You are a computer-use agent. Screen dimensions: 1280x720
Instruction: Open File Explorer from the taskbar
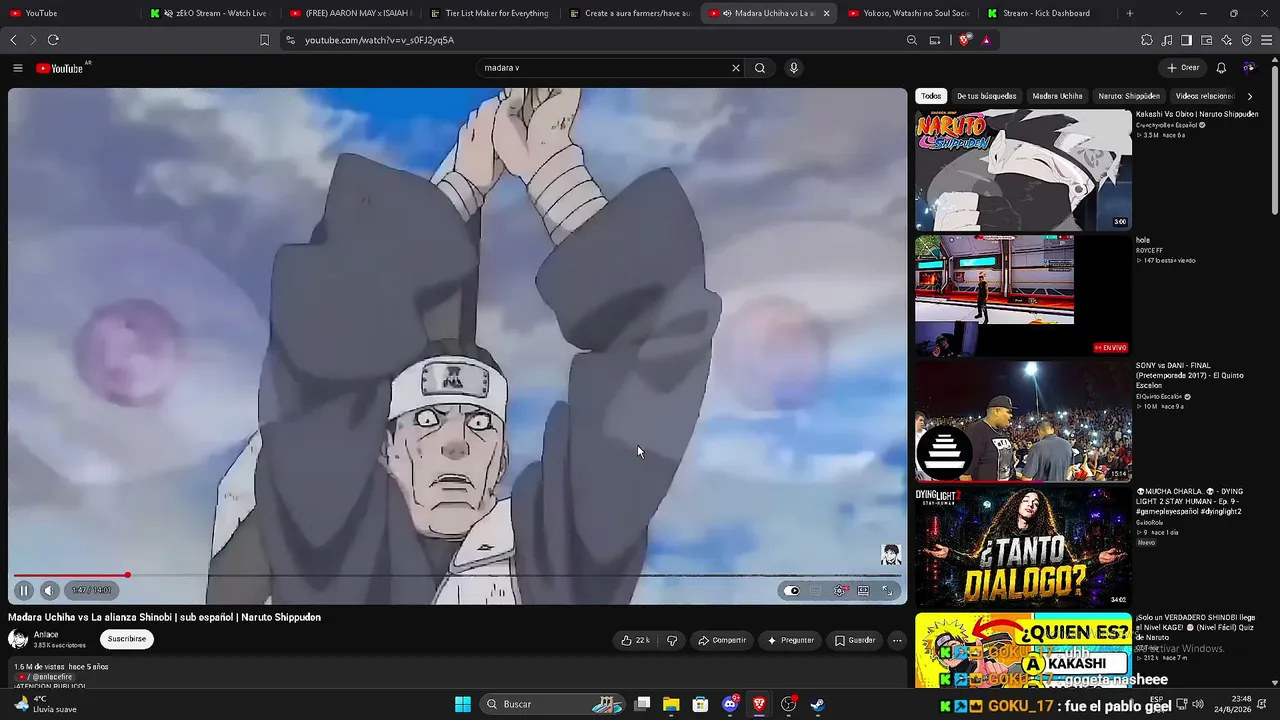[671, 704]
